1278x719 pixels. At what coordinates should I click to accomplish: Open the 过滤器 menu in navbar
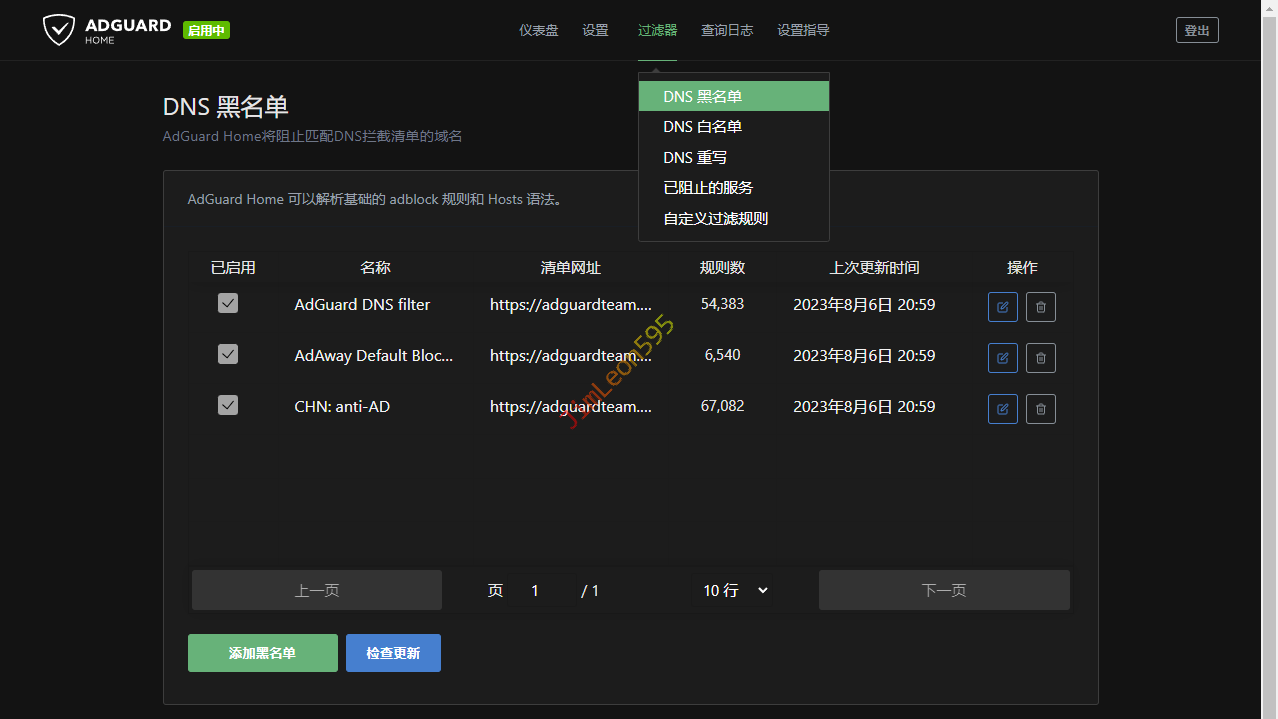(657, 30)
